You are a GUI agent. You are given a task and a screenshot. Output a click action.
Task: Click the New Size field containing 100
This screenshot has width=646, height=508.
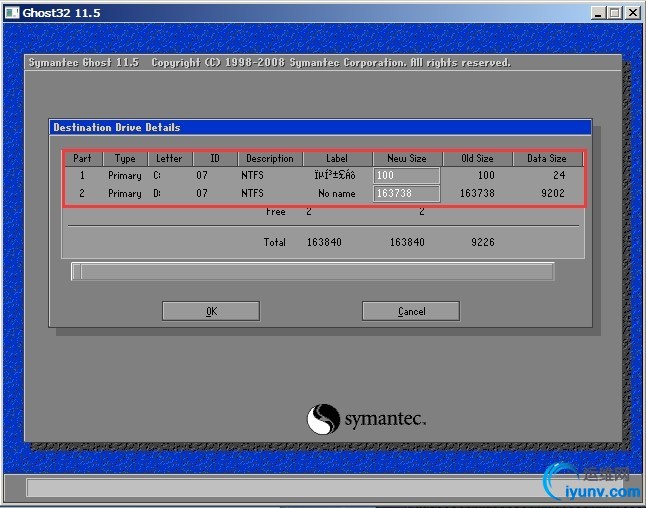[406, 176]
